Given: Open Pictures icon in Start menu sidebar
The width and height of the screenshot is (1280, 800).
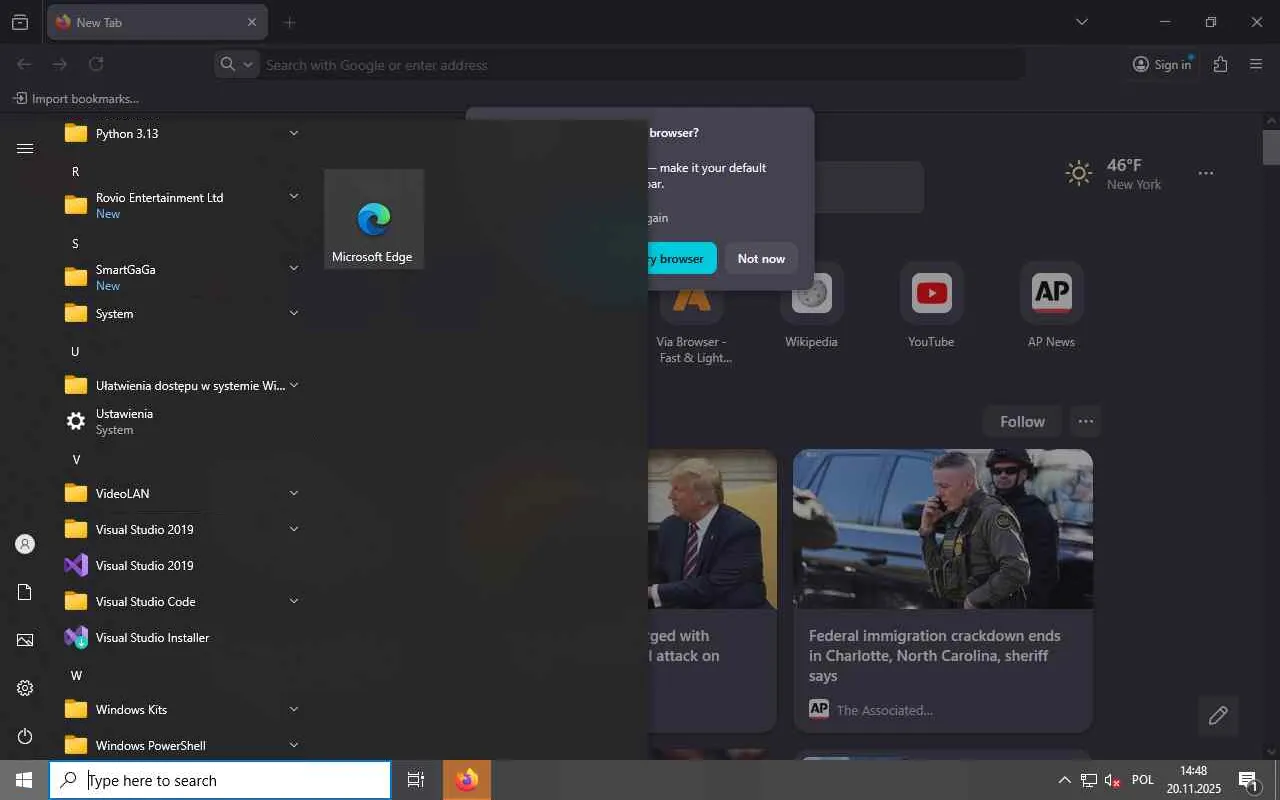Looking at the screenshot, I should coord(25,640).
